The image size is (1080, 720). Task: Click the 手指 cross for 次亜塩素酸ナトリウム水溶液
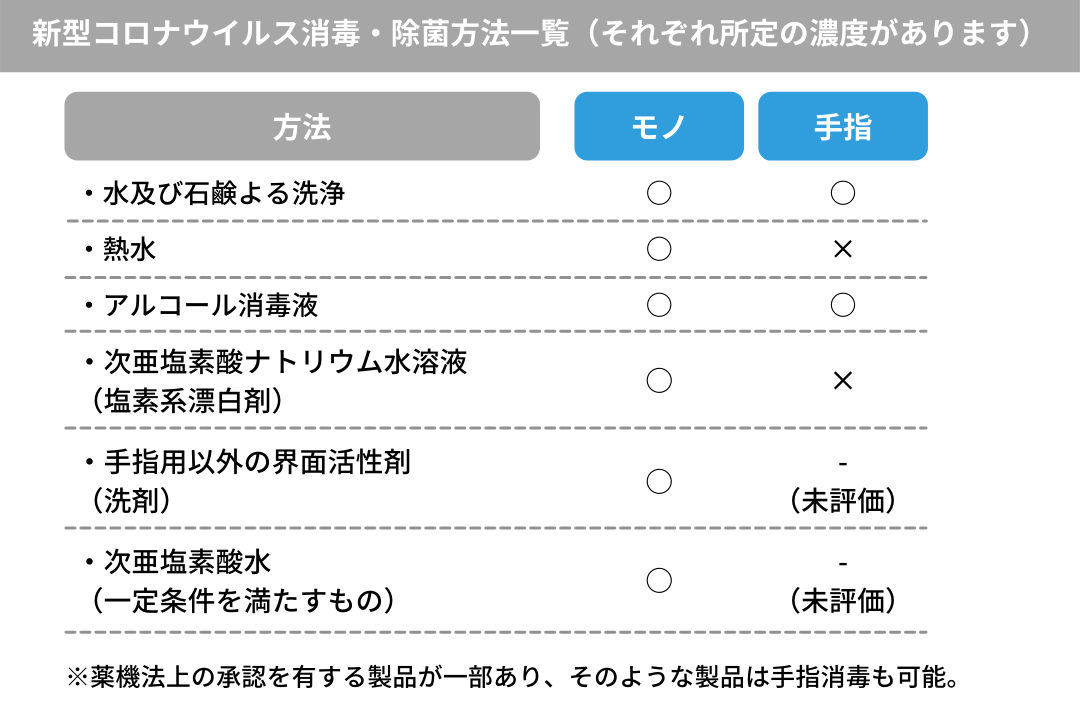(x=842, y=380)
